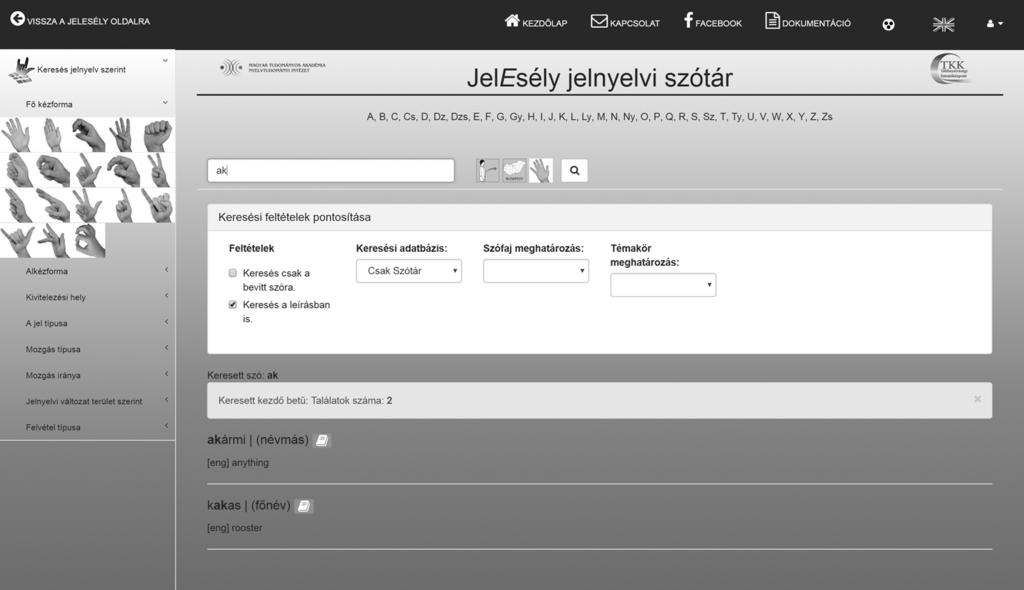Click letter Zs in the alphabet index
Screen dimensions: 1024x590
pos(827,117)
